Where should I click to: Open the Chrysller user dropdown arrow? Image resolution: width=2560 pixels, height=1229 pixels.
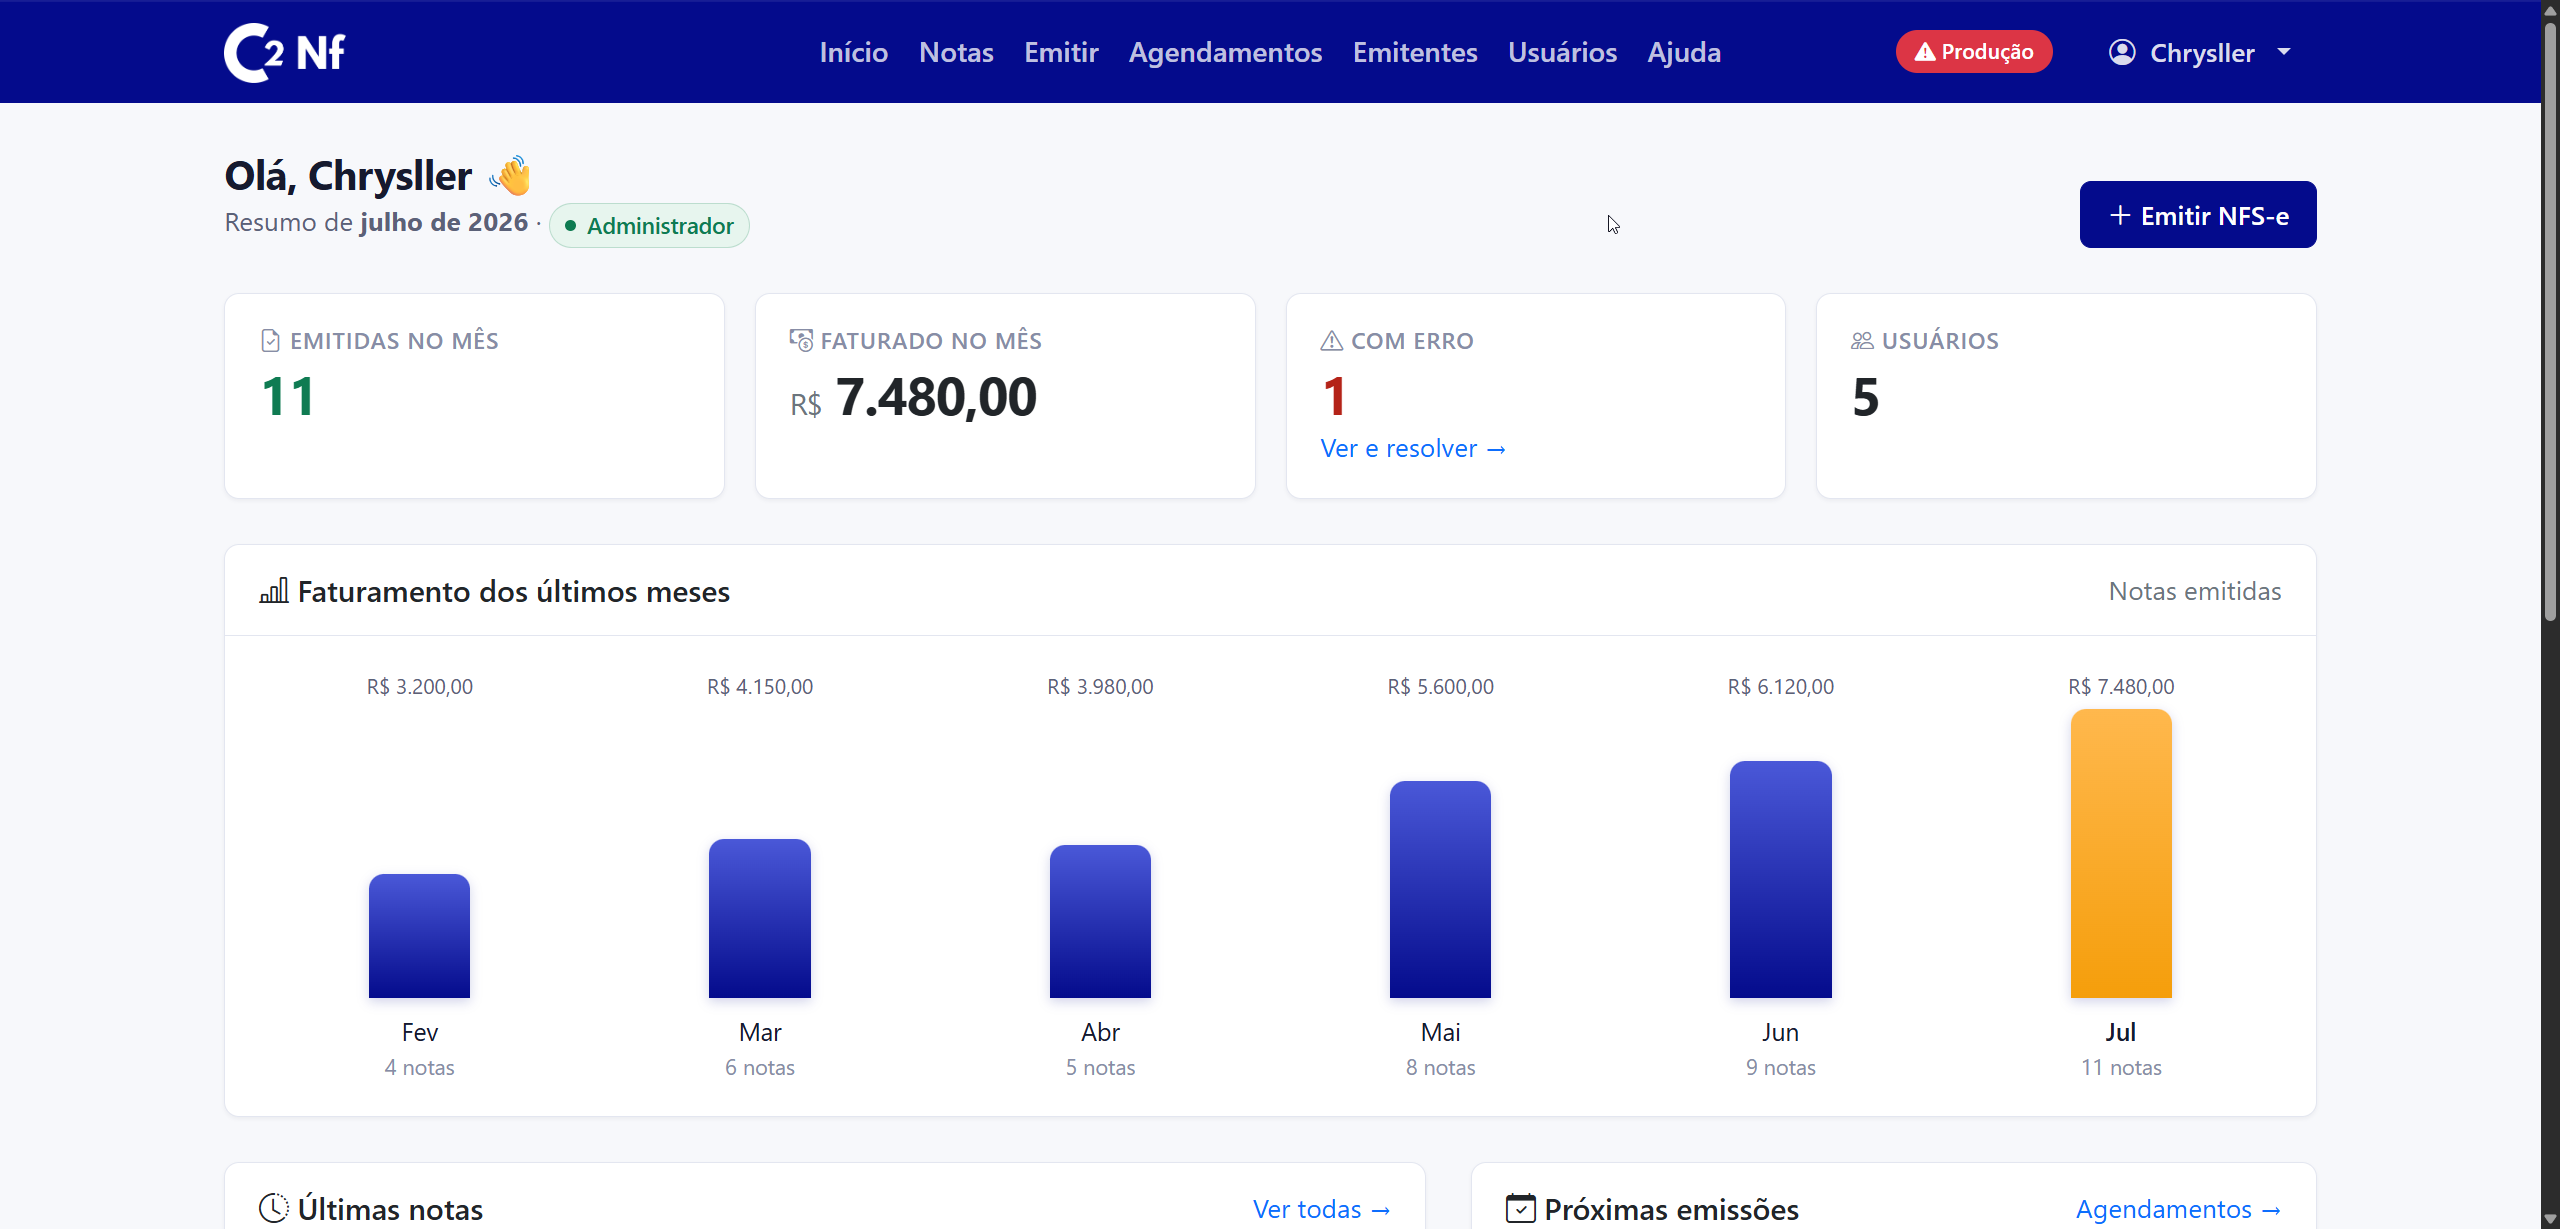pyautogui.click(x=2283, y=52)
